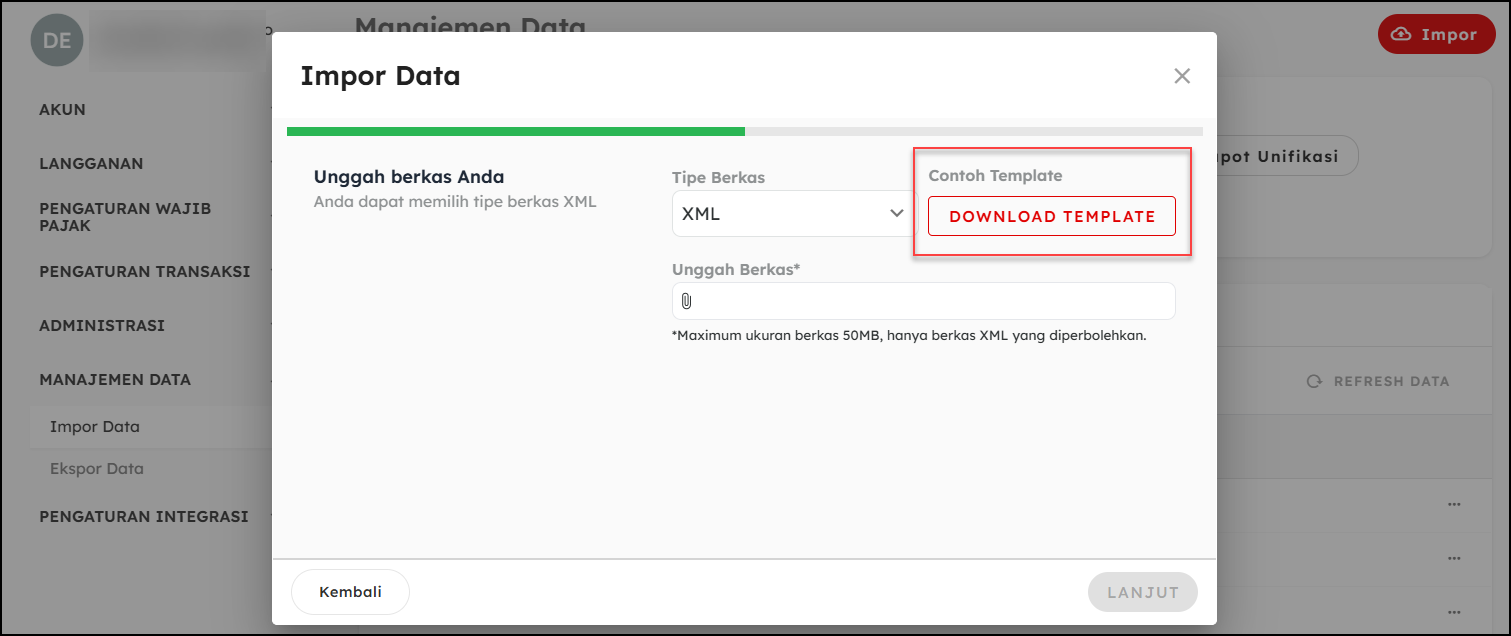Screen dimensions: 1511x636
Task: Click the cloud upload Impor icon
Action: pyautogui.click(x=1402, y=34)
